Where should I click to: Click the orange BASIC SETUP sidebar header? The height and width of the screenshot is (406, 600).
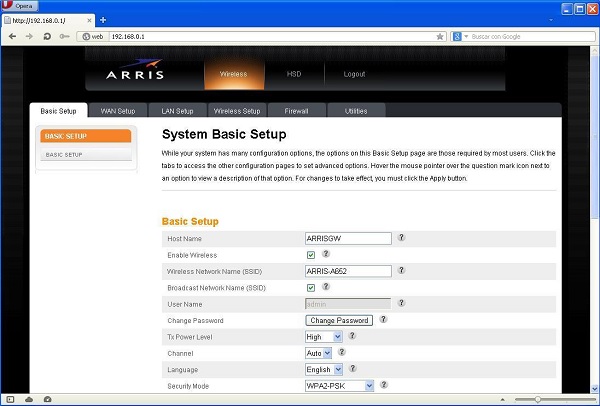[x=86, y=136]
